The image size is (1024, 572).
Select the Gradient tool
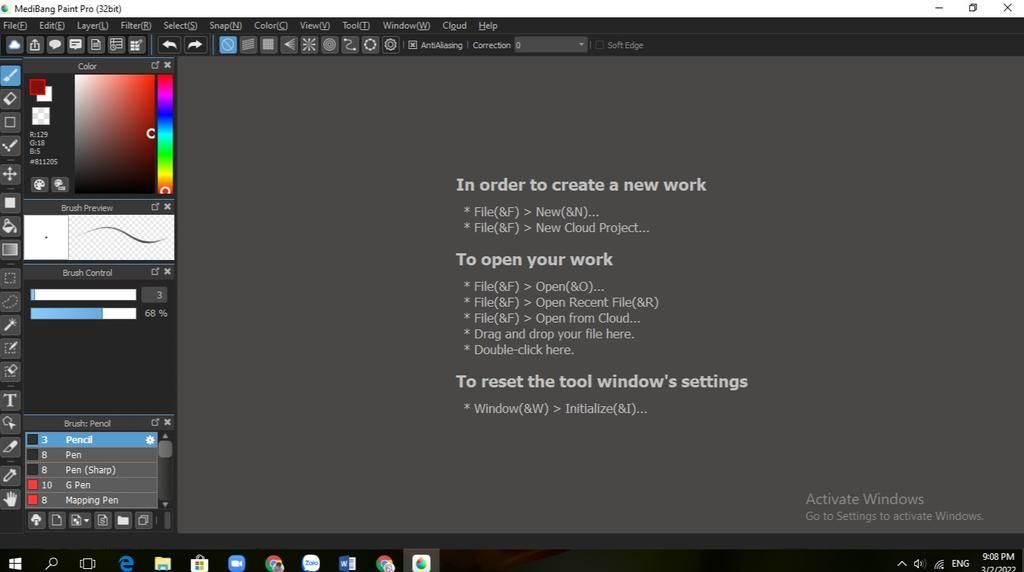coord(10,249)
